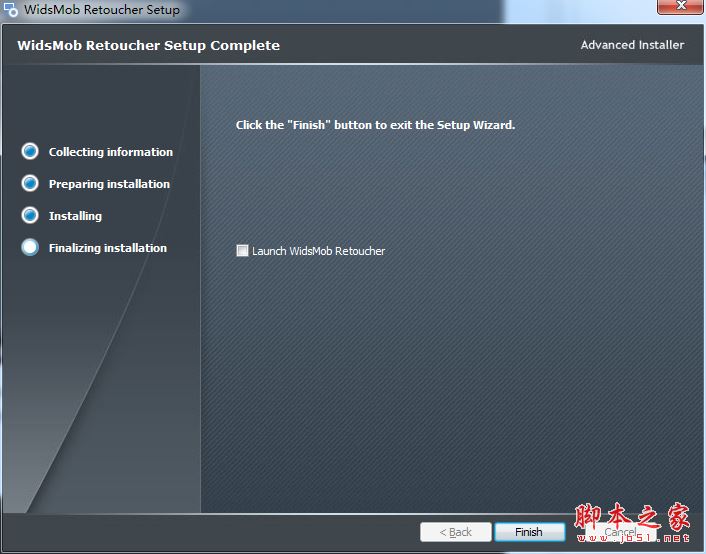
Task: Click the disabled Back button
Action: pos(456,532)
